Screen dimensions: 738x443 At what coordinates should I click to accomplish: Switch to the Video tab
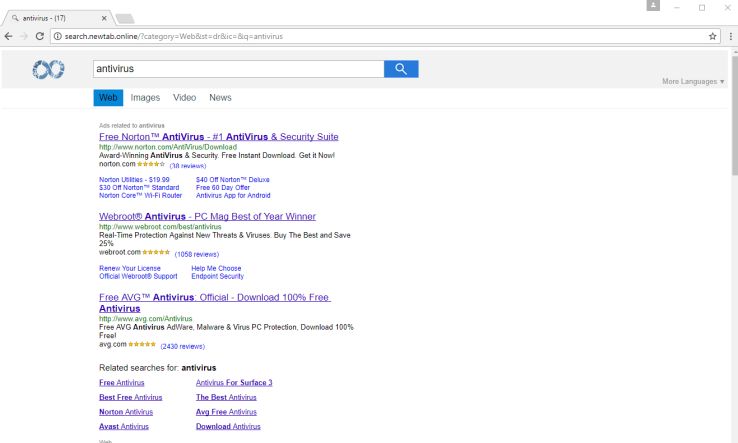click(x=184, y=97)
